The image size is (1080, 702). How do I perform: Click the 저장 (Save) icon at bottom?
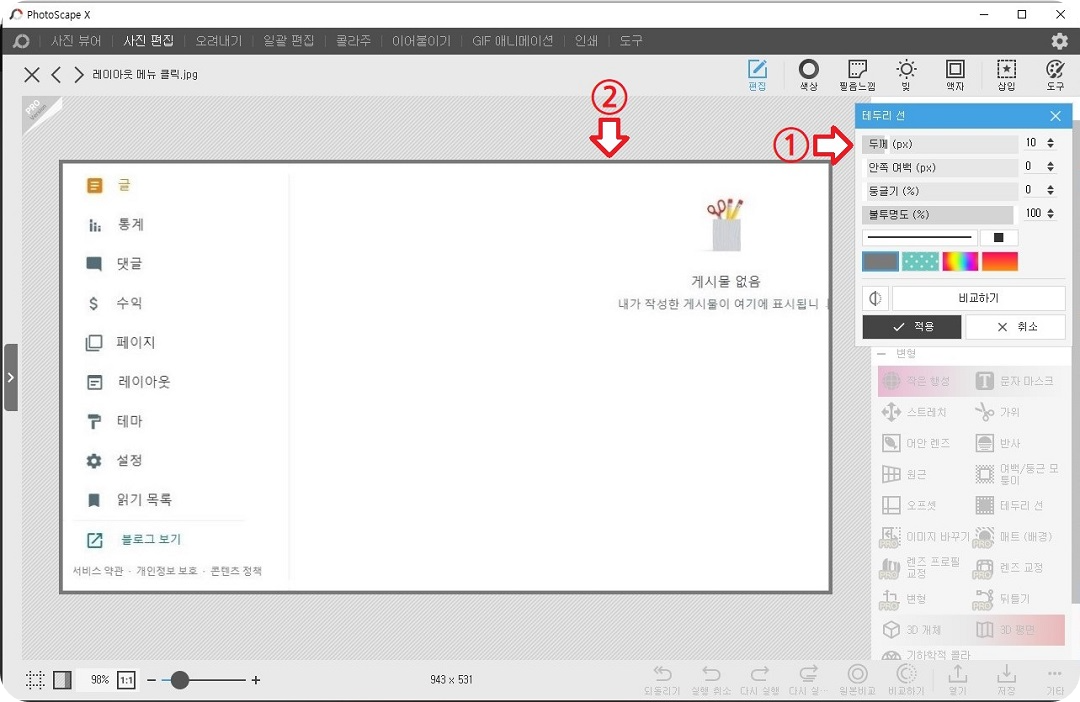point(1005,680)
